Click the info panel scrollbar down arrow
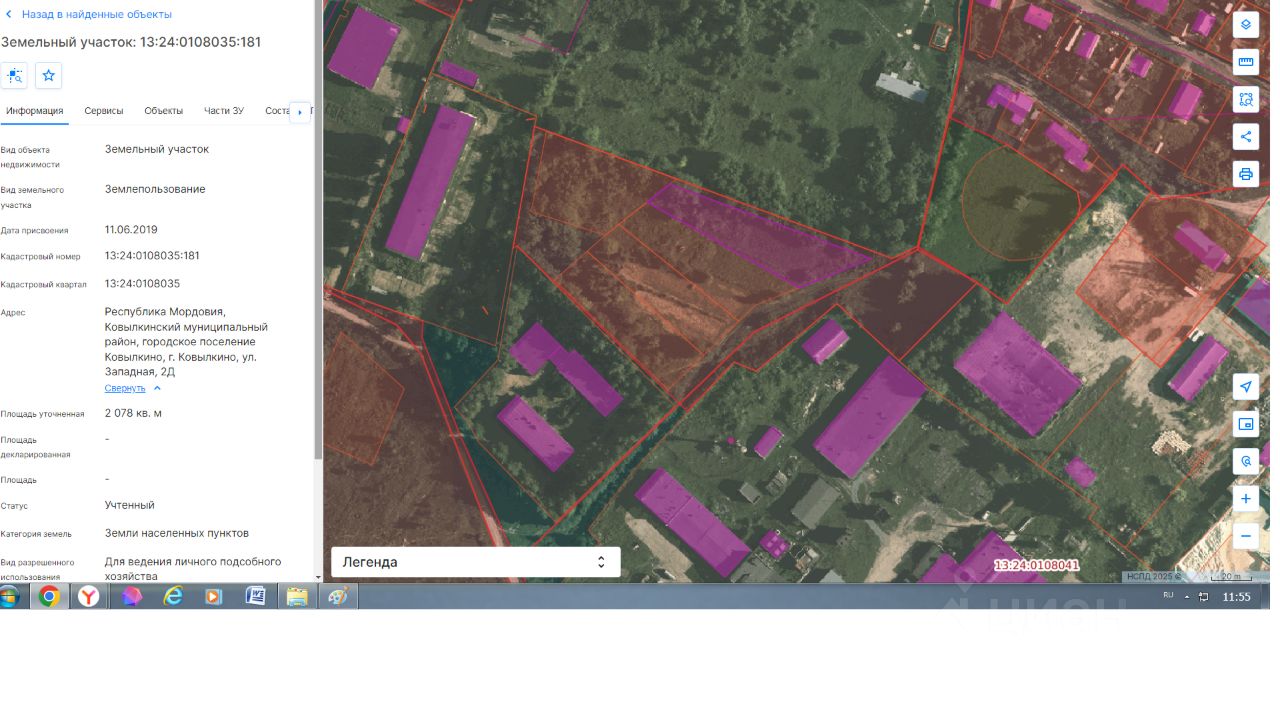The height and width of the screenshot is (720, 1280). click(x=318, y=577)
